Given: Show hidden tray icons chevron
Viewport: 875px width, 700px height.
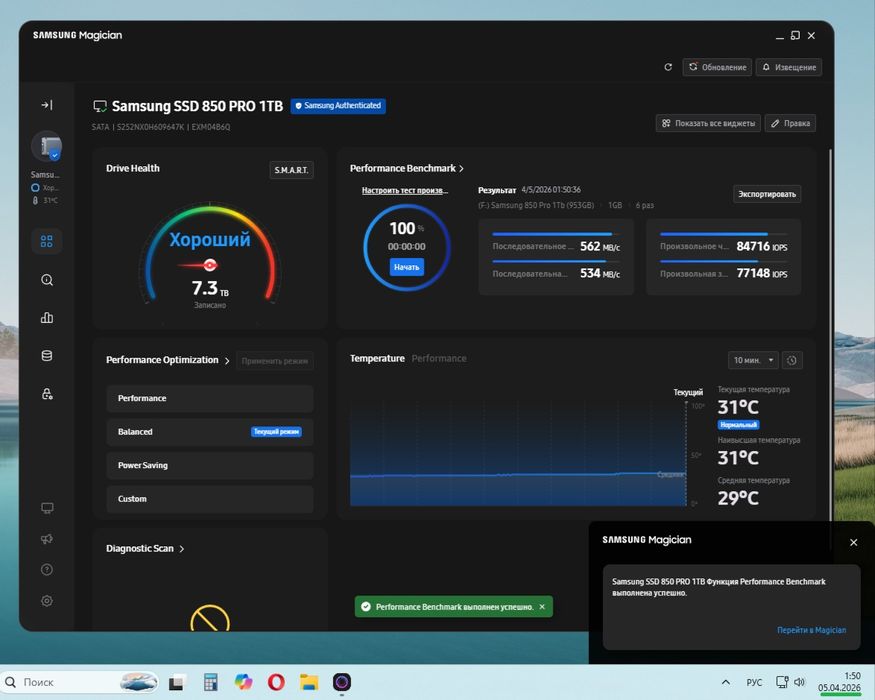Looking at the screenshot, I should (x=725, y=682).
